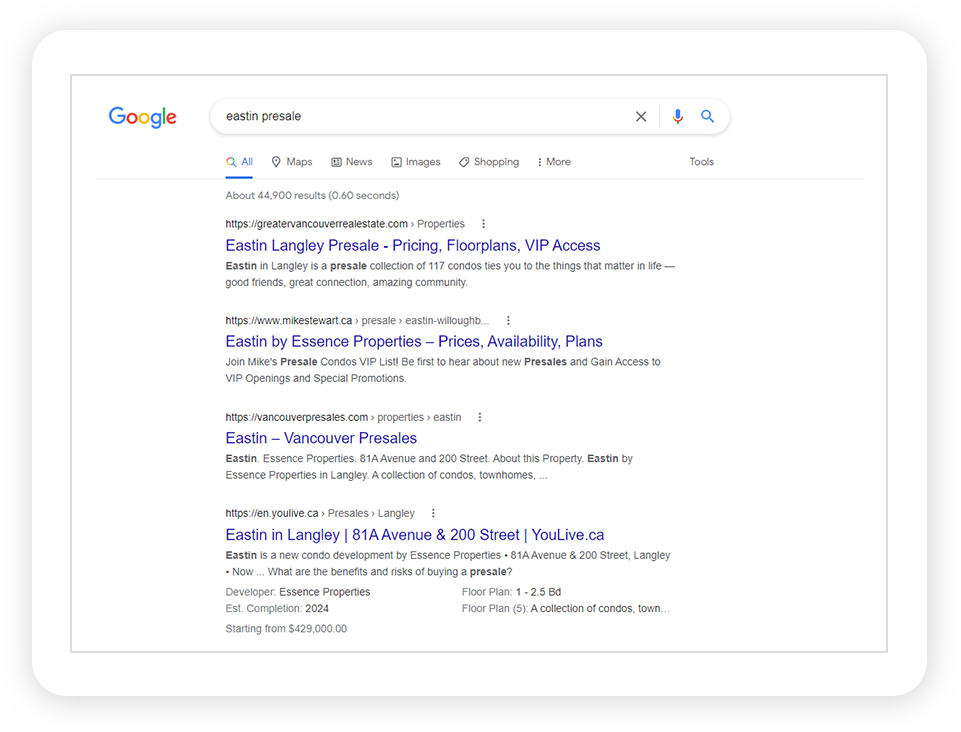Open 'Eastin Langley Presale - Pricing, Floorplans' link
This screenshot has width=961, height=732.
413,245
